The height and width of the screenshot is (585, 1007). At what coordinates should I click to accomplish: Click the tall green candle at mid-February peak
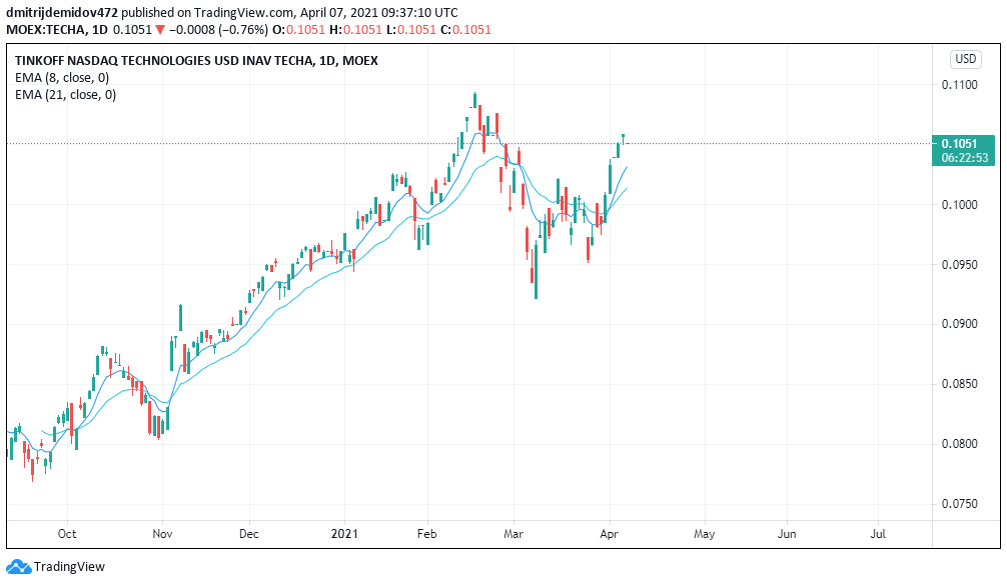pyautogui.click(x=475, y=100)
